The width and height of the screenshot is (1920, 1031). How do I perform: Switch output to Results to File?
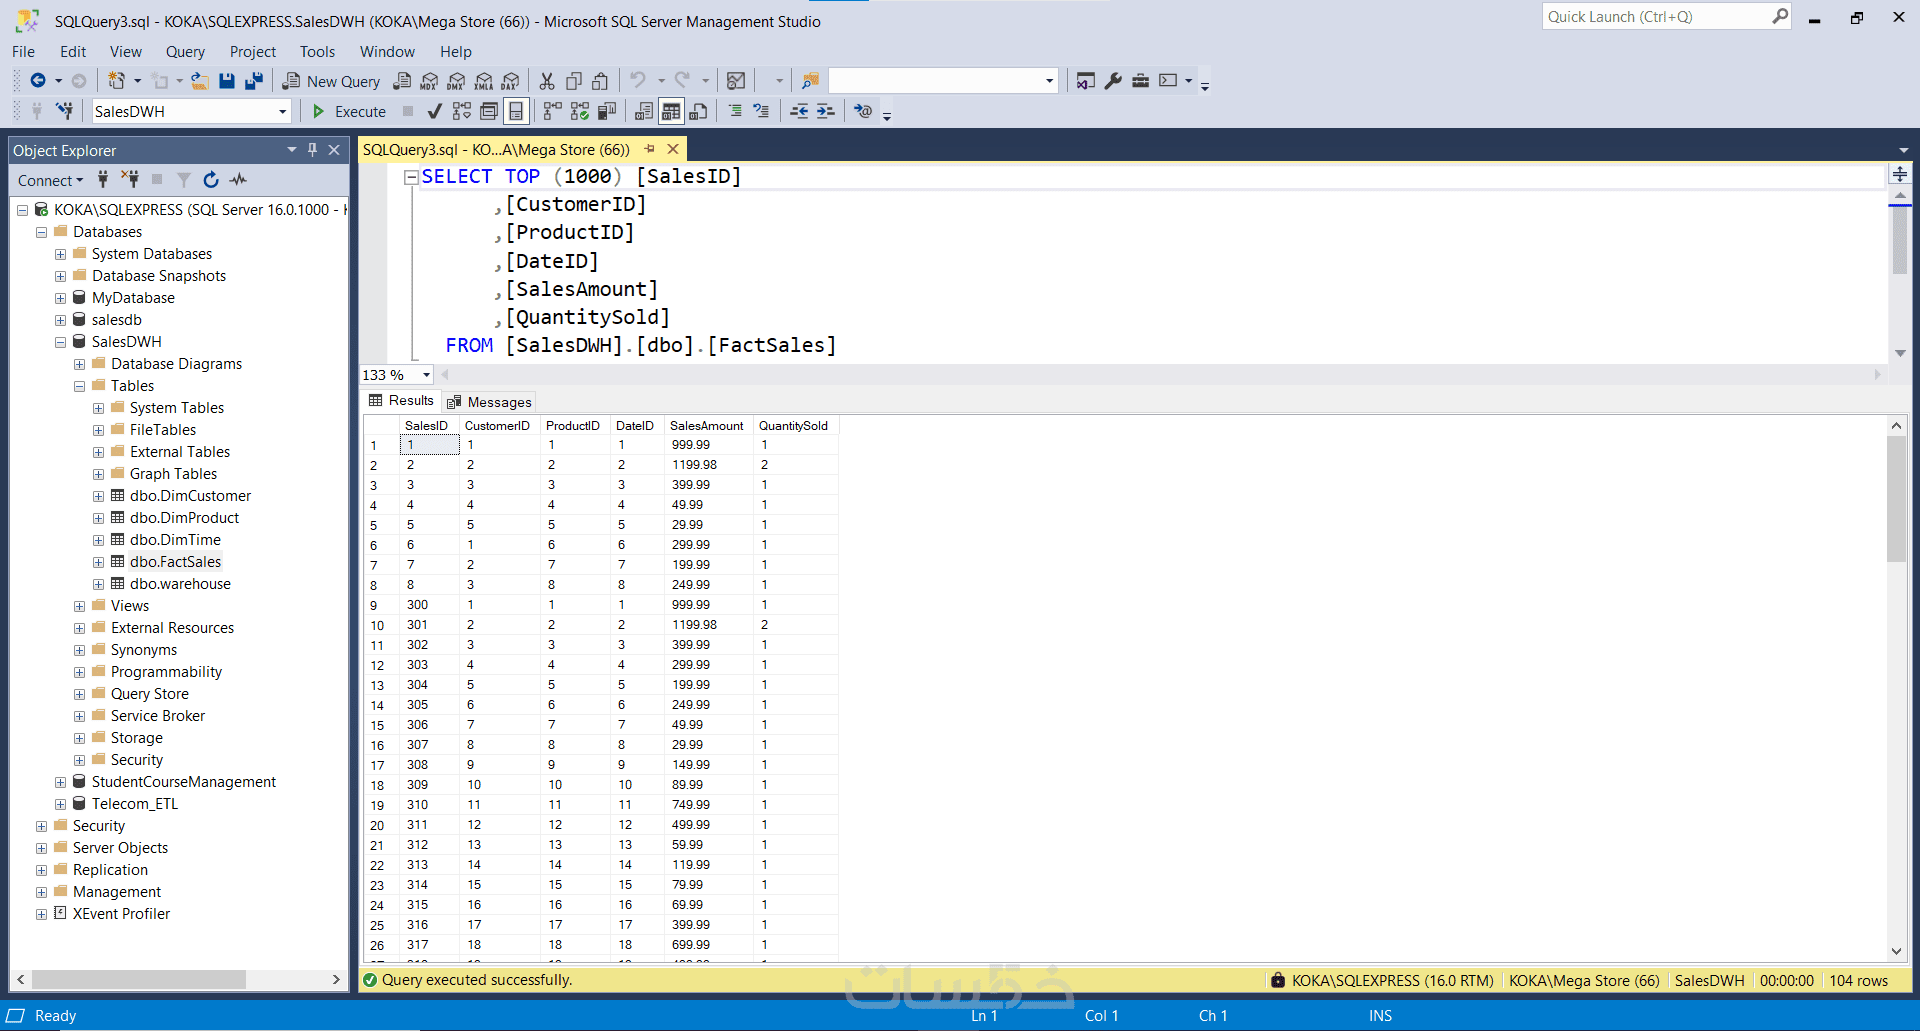pyautogui.click(x=698, y=111)
